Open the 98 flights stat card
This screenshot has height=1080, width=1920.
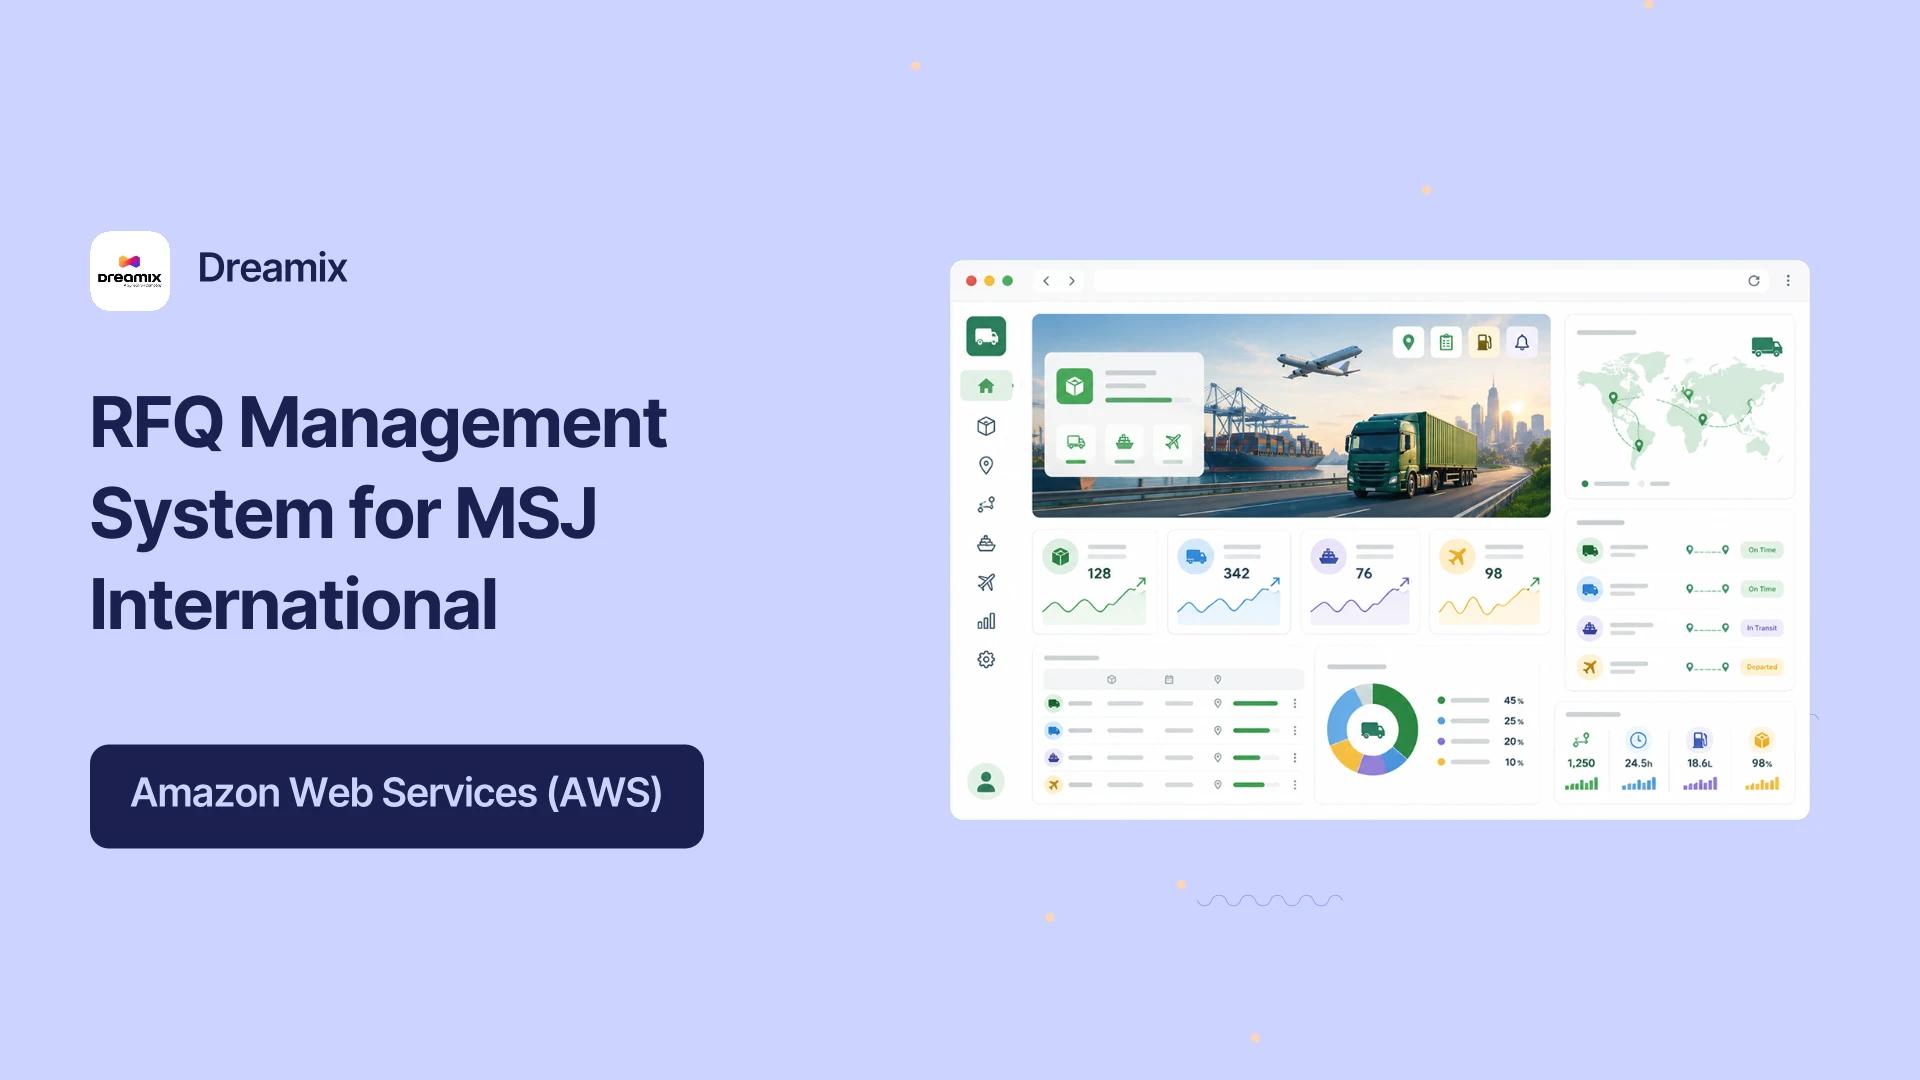click(1489, 583)
